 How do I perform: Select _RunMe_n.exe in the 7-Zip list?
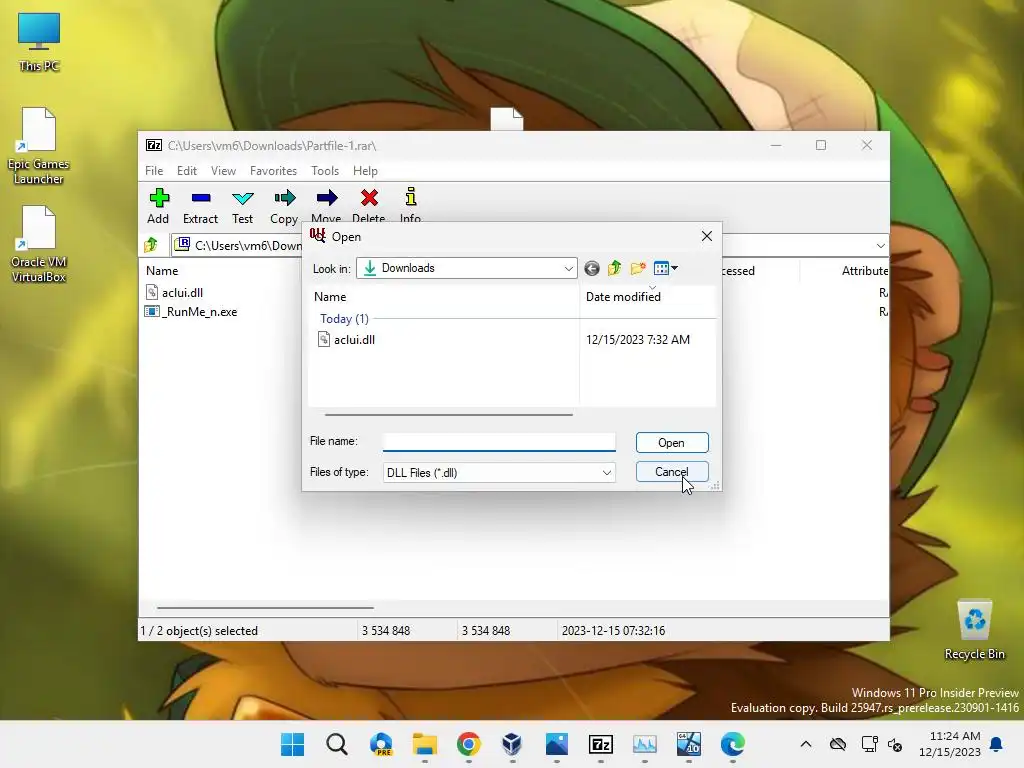pos(199,312)
